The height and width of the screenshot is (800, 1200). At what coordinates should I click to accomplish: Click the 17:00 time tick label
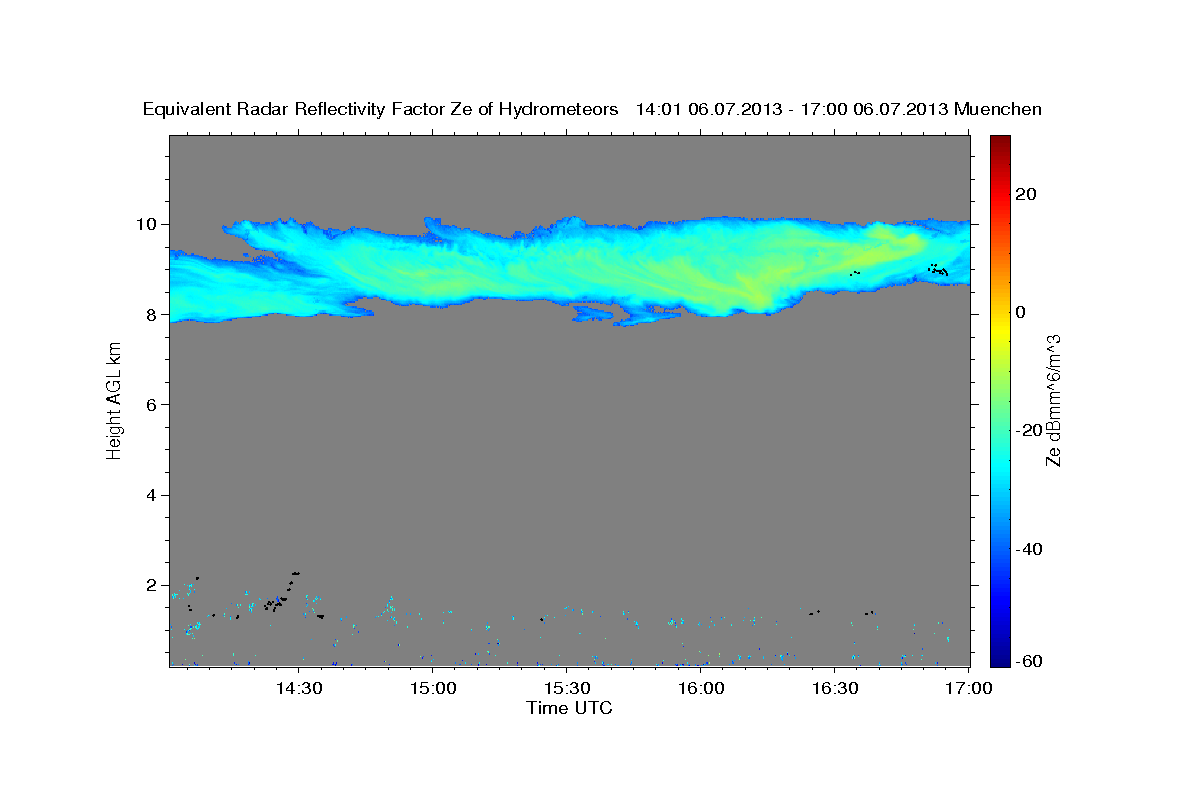(969, 688)
